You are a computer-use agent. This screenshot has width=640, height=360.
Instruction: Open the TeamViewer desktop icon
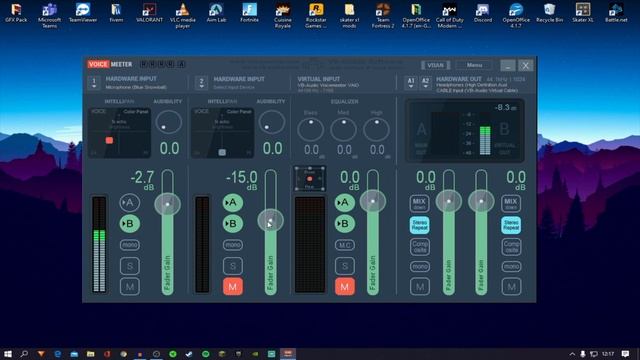[x=83, y=13]
